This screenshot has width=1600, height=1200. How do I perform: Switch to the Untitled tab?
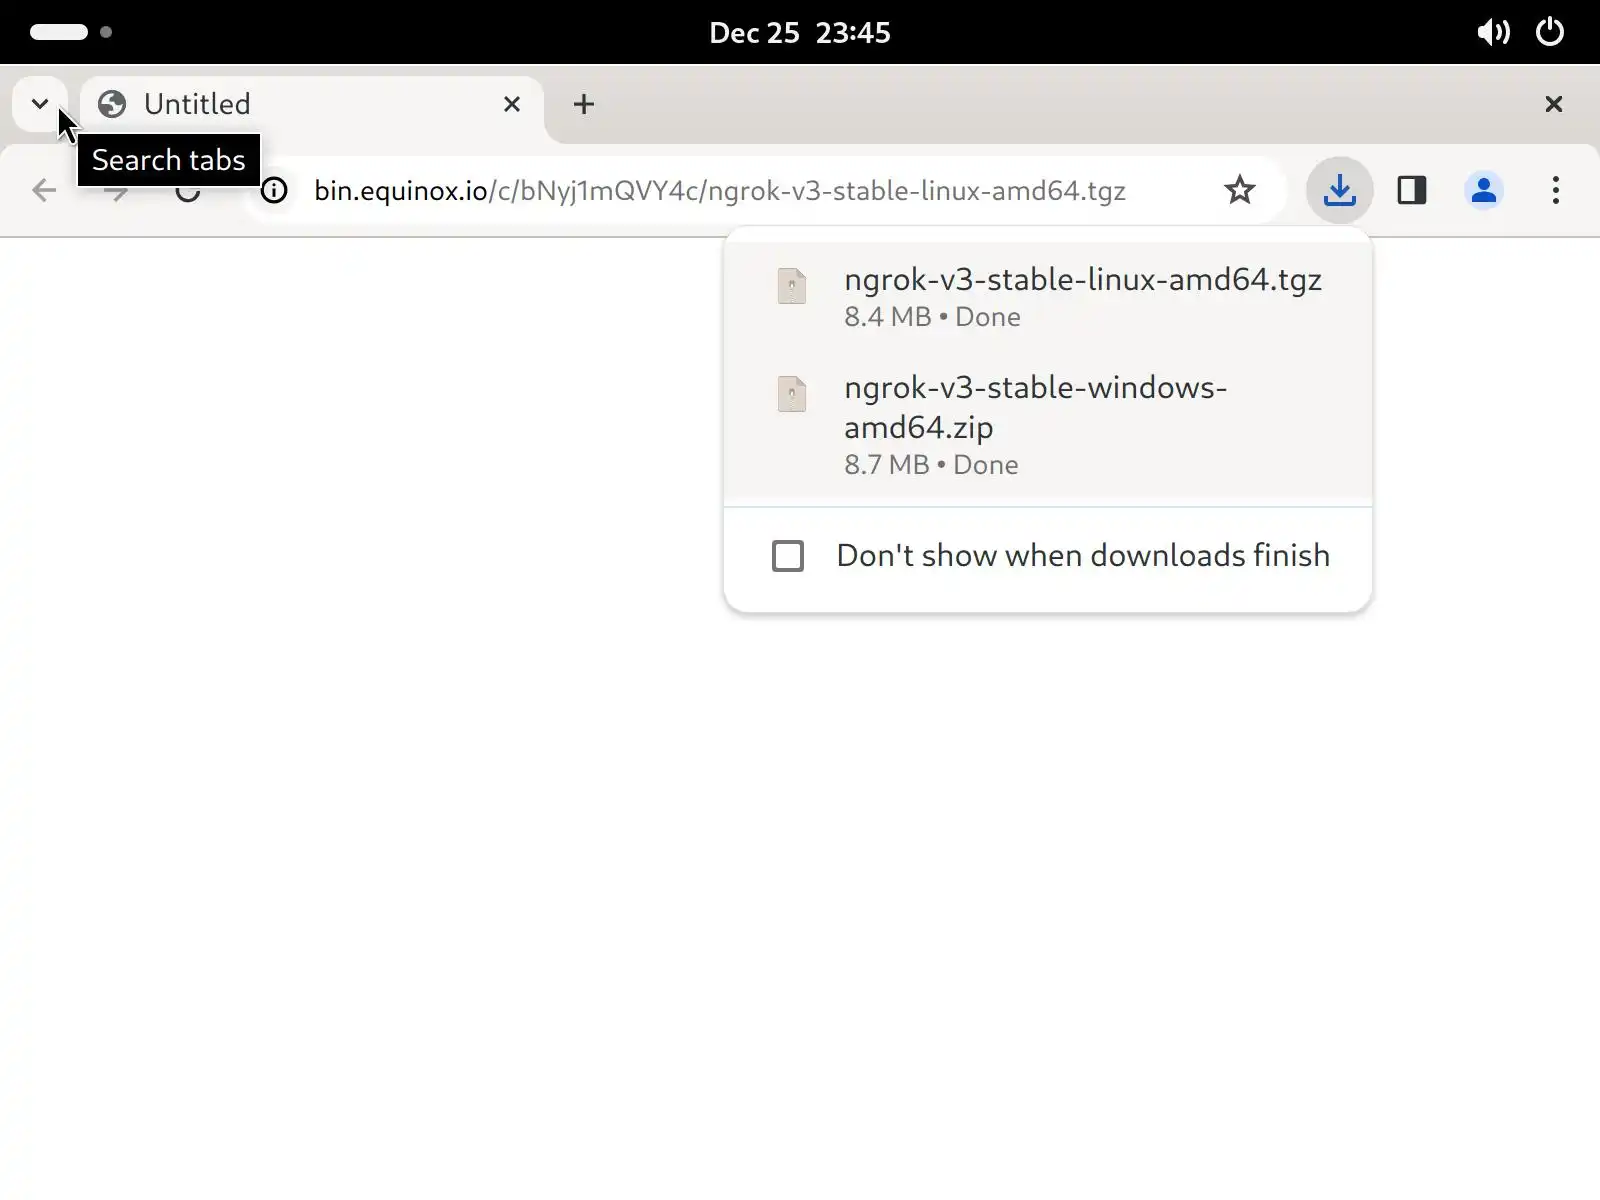coord(312,104)
